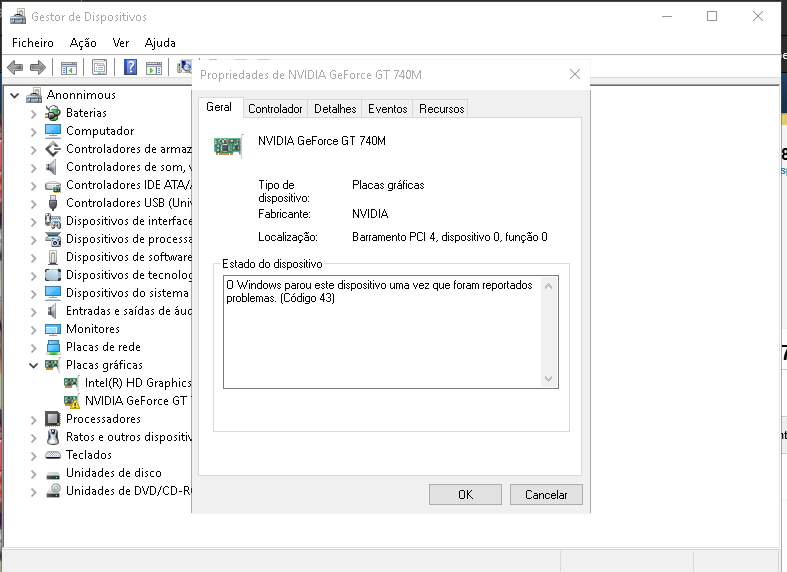Switch to the Controlador tab
This screenshot has height=572, width=787.
point(275,109)
